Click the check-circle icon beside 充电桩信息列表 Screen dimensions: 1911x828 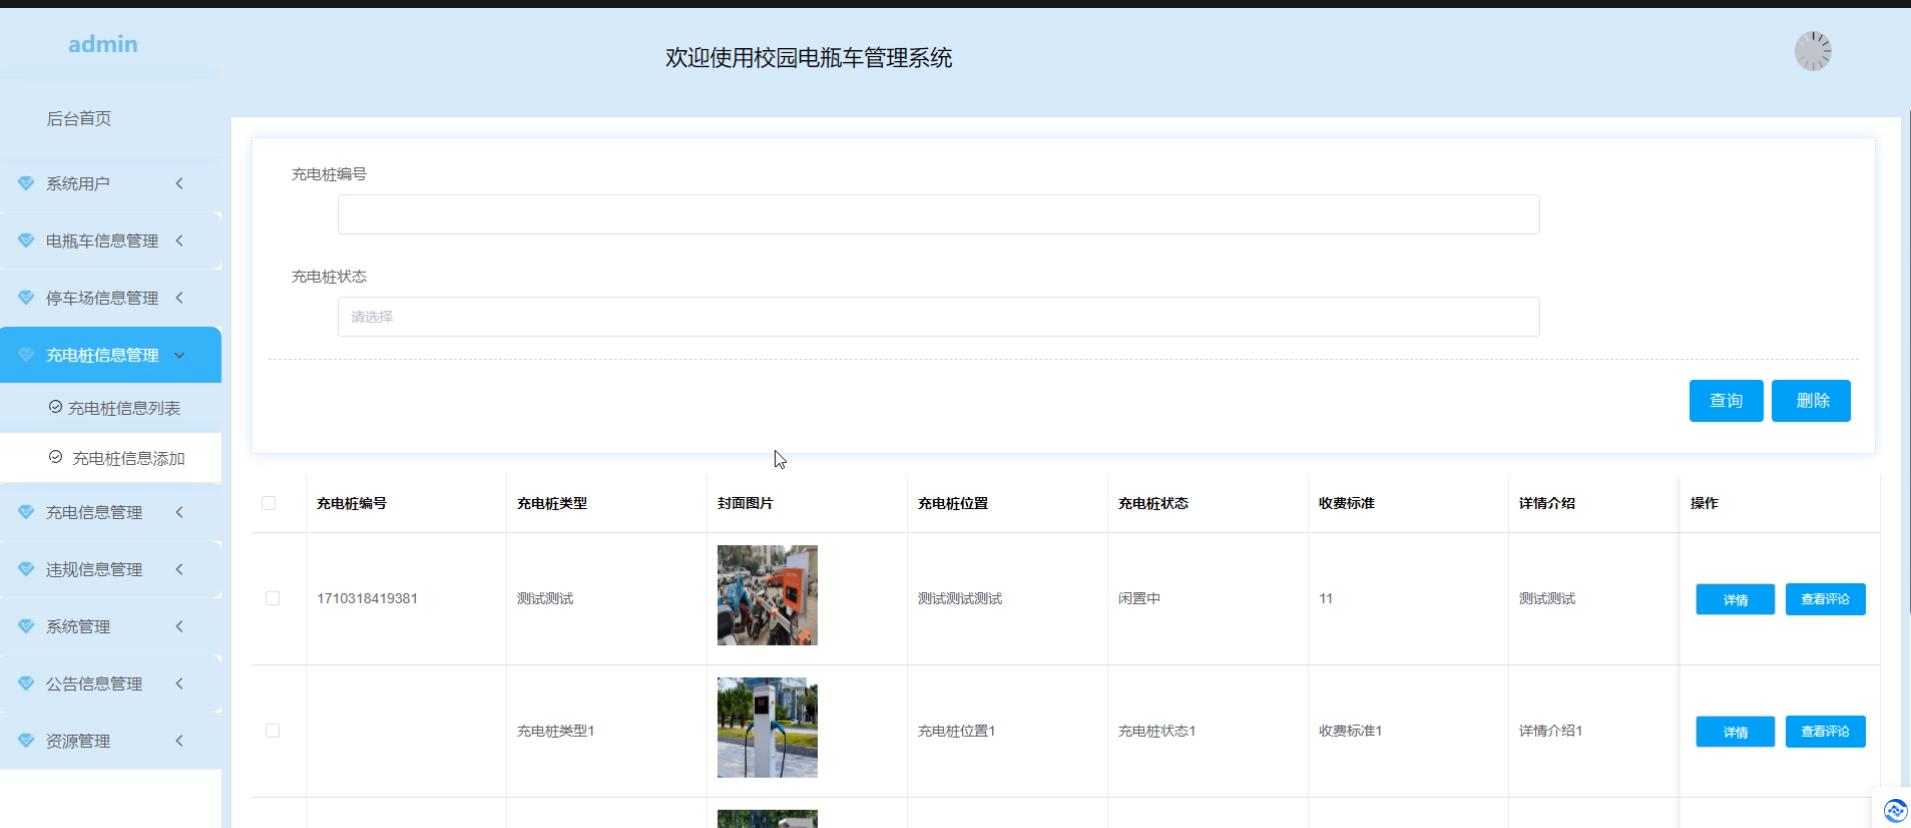point(56,407)
